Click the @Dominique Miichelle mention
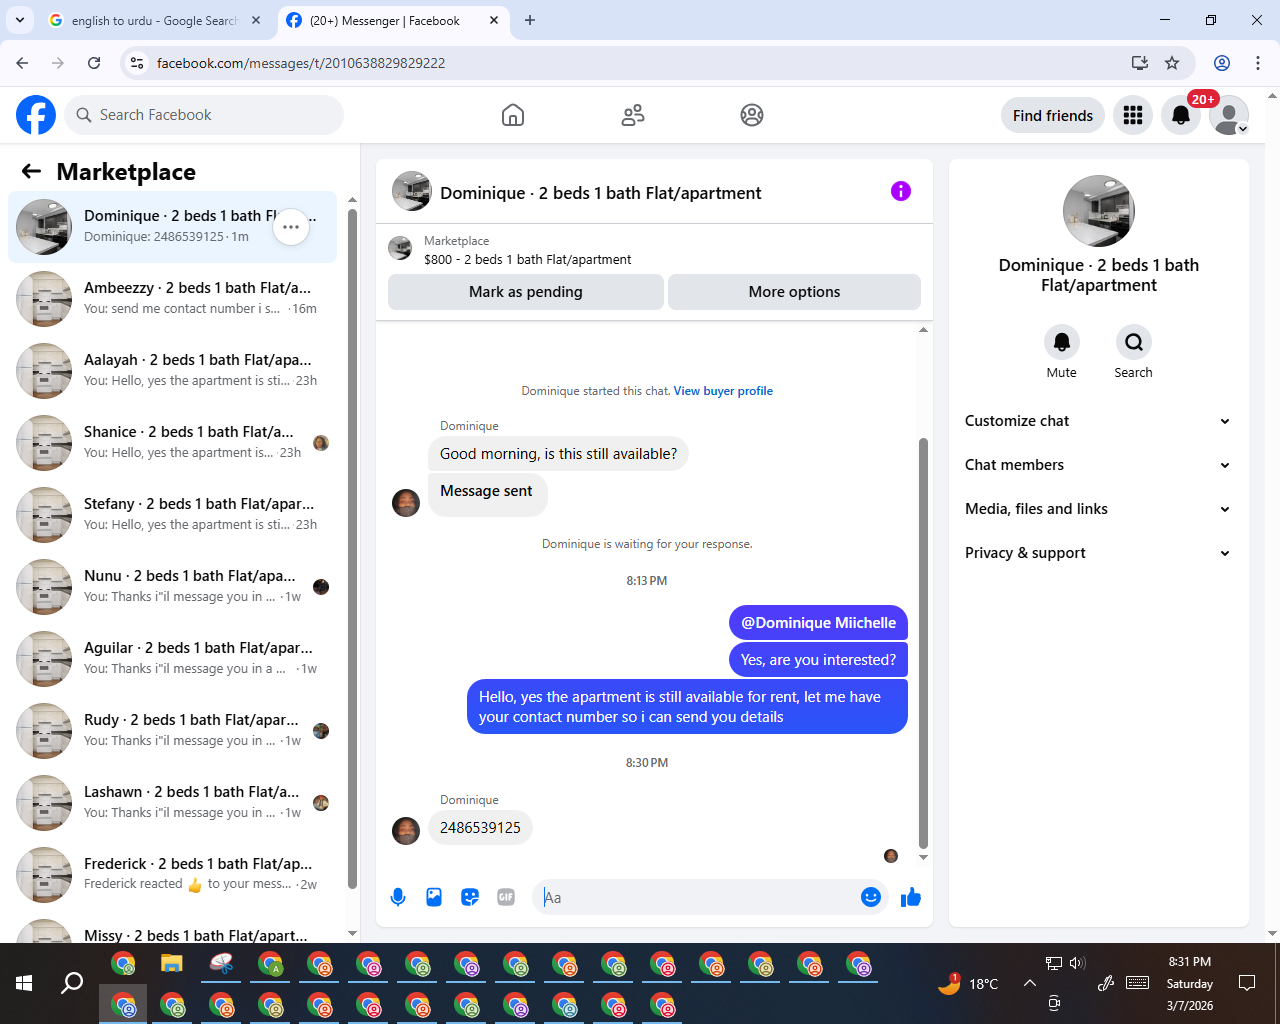Image resolution: width=1280 pixels, height=1024 pixels. (x=818, y=623)
